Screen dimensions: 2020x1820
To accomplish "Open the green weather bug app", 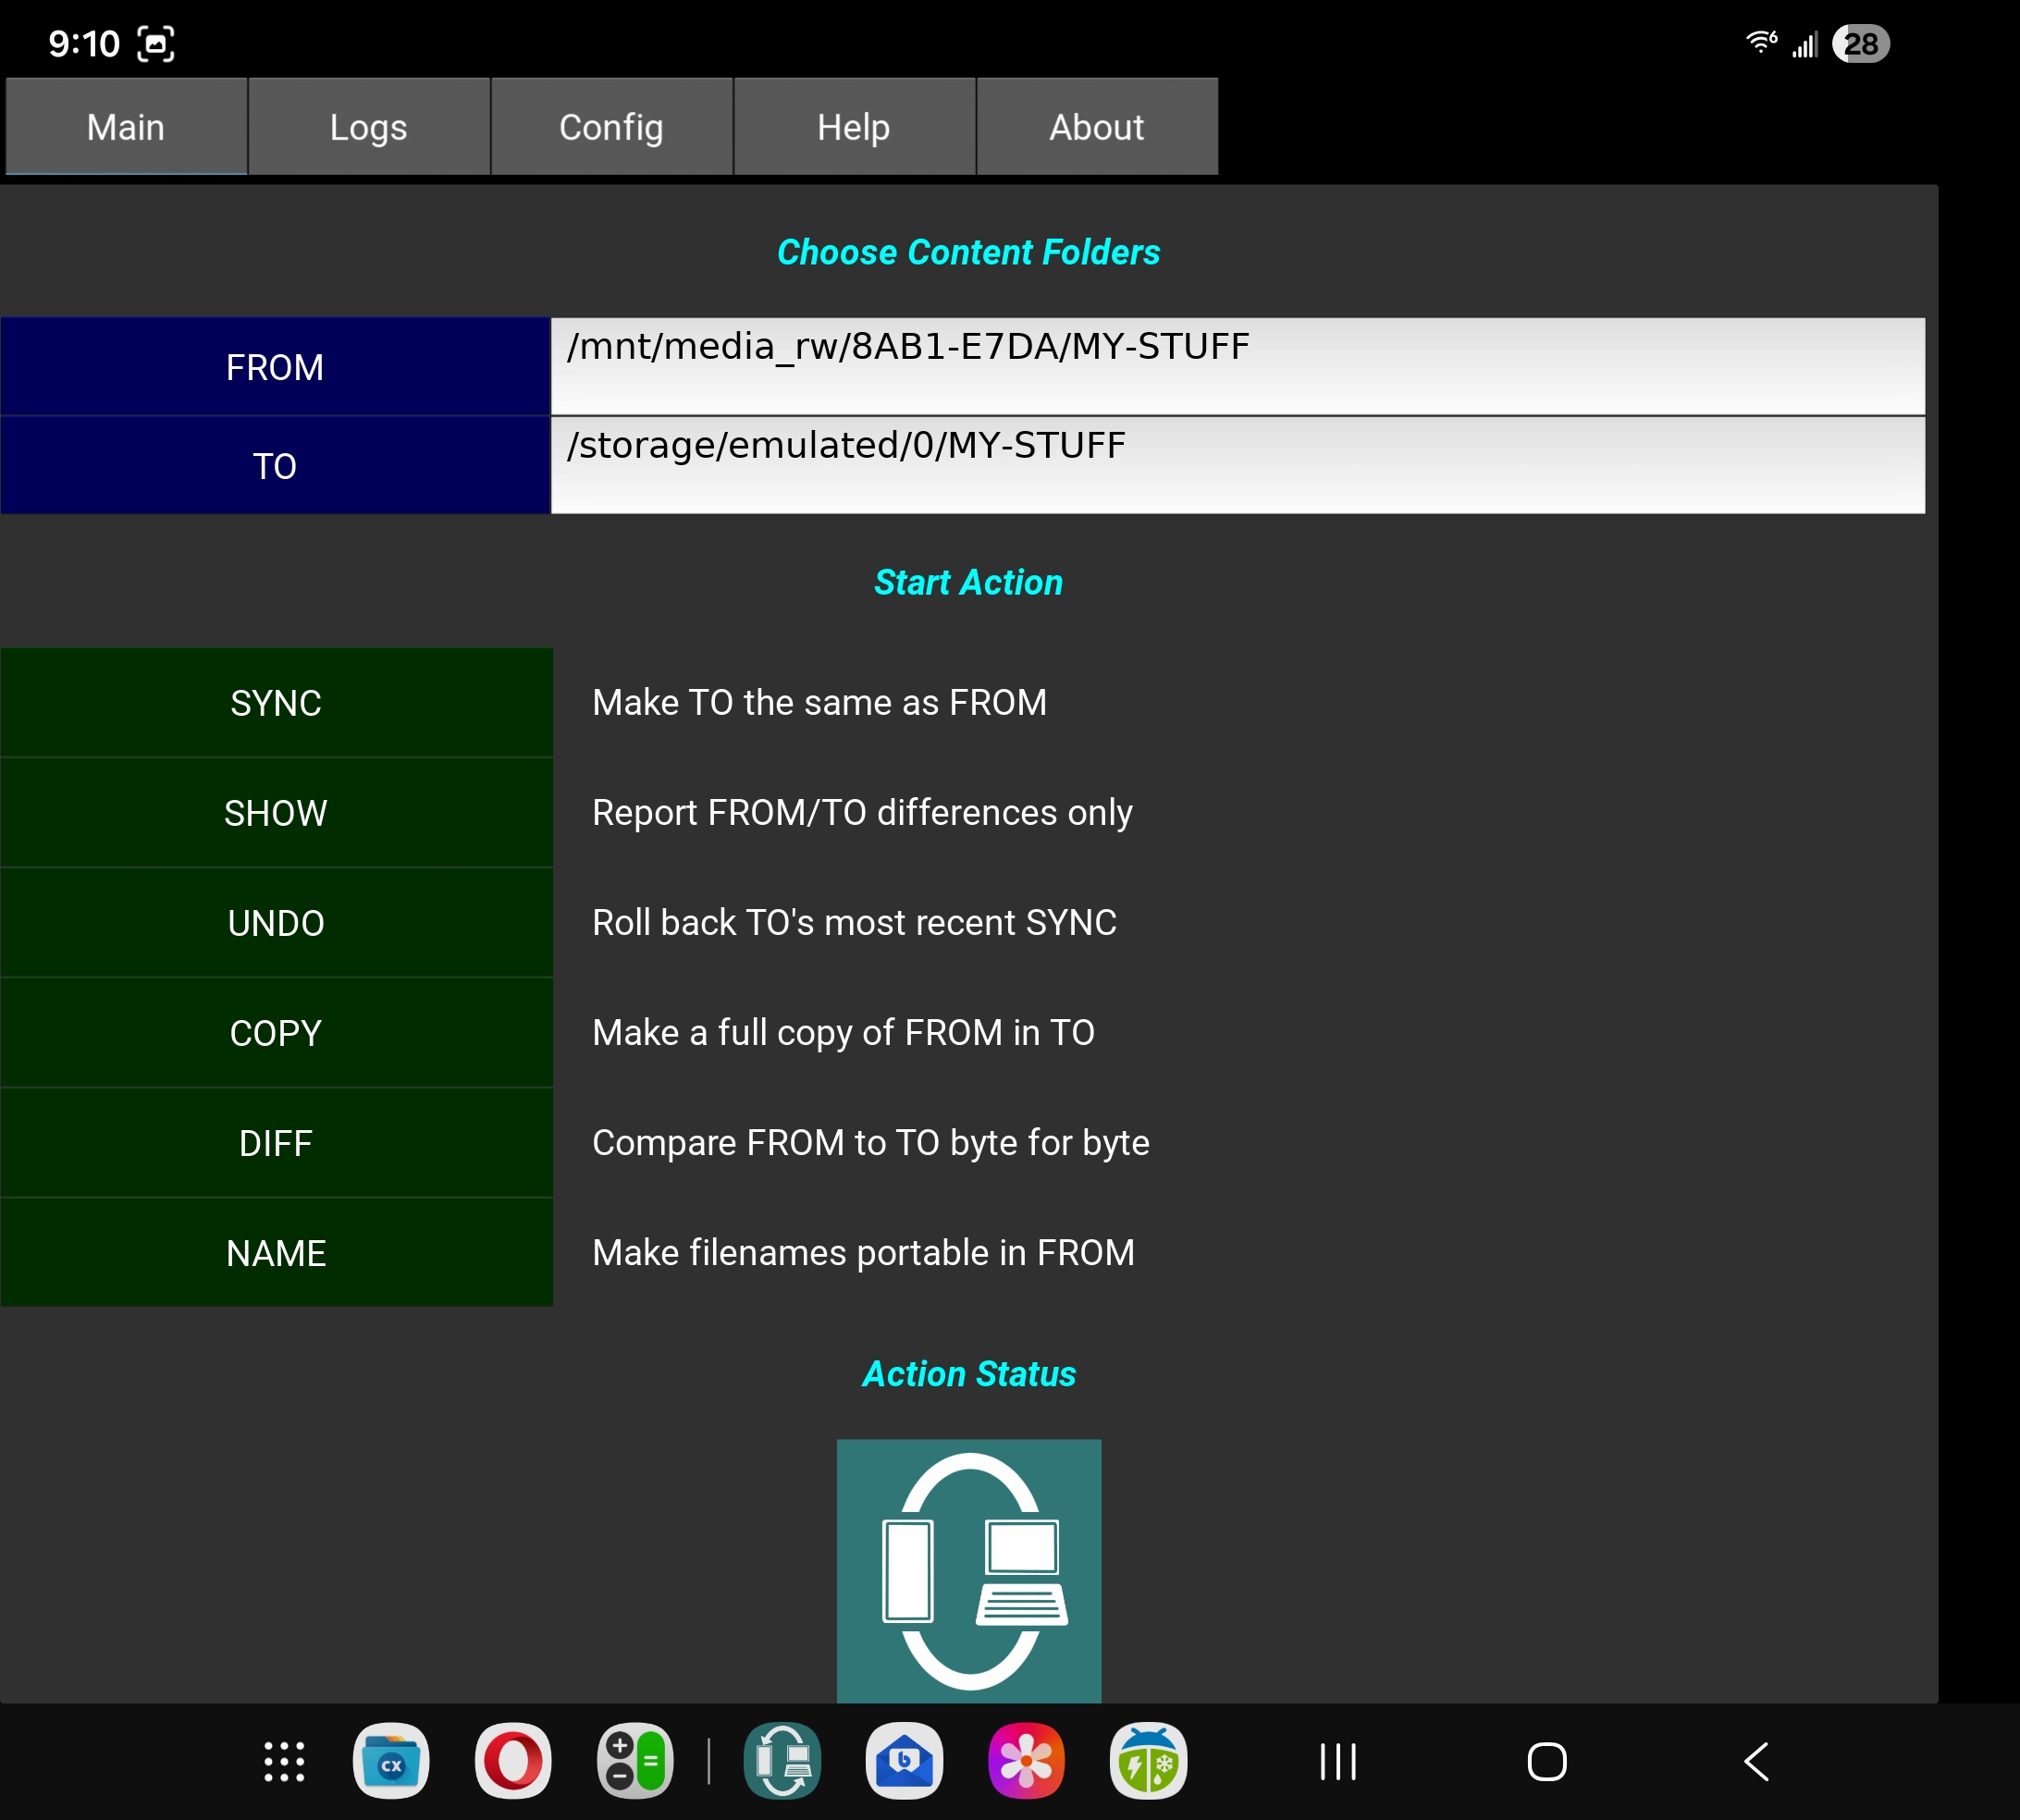I will tap(1148, 1762).
